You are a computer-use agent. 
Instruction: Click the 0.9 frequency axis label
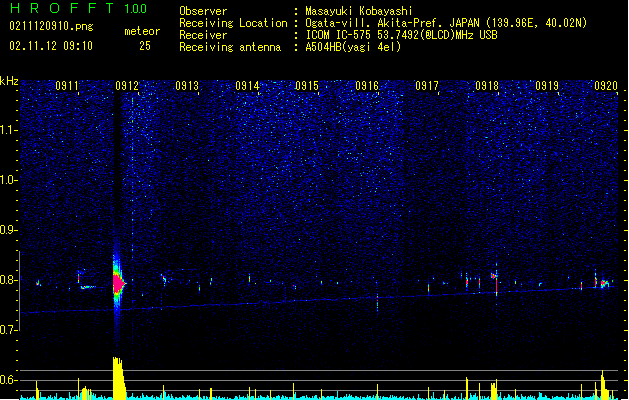[9, 230]
